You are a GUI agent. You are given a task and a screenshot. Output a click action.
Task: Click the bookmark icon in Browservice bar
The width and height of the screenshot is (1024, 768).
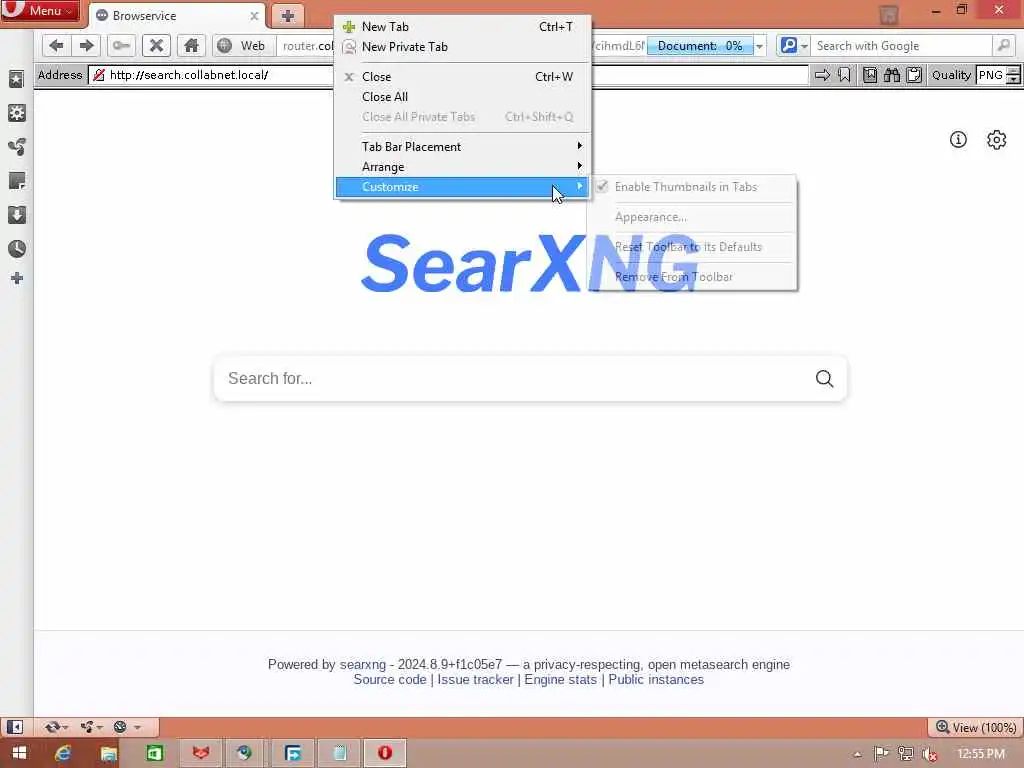click(844, 75)
